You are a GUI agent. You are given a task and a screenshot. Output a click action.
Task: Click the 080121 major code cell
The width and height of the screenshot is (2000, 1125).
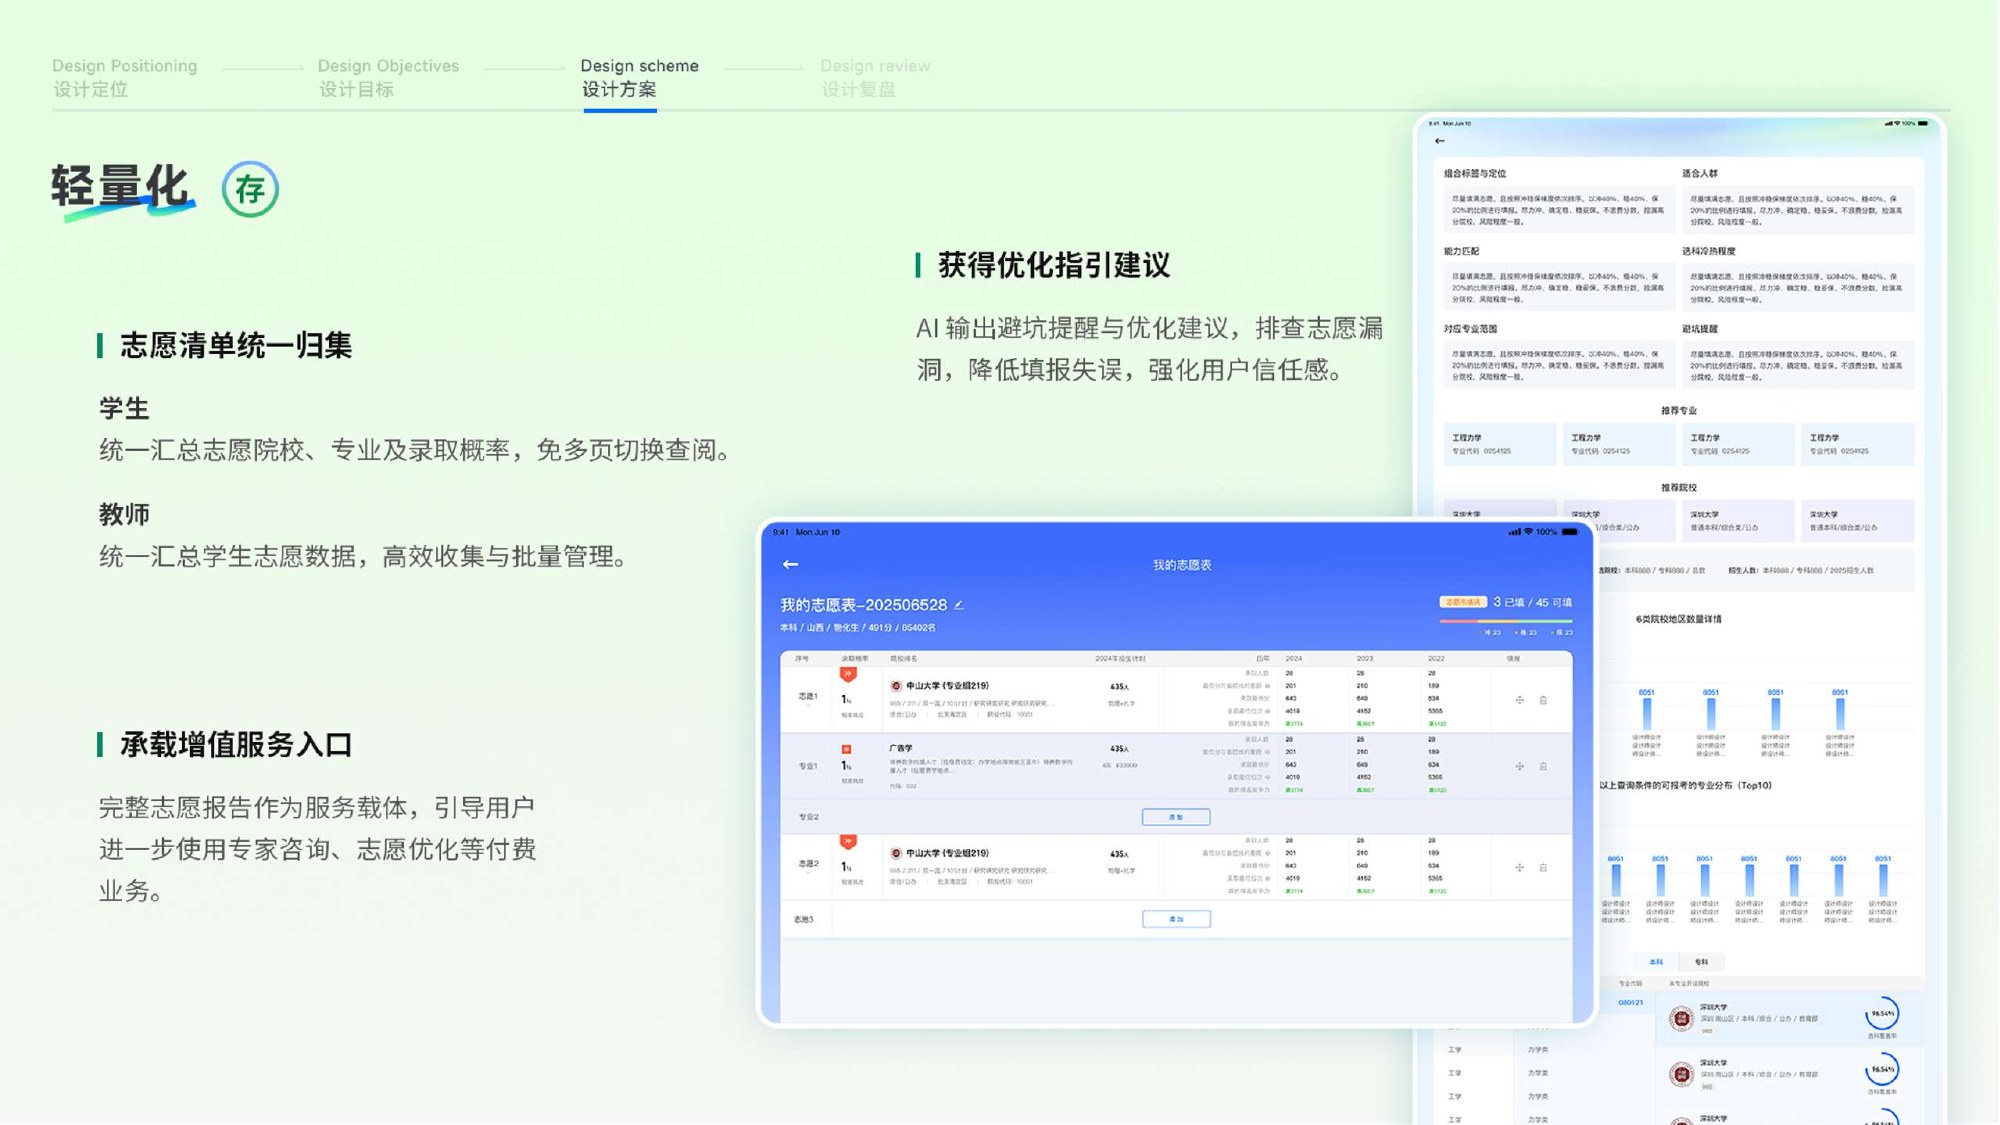(x=1631, y=1002)
